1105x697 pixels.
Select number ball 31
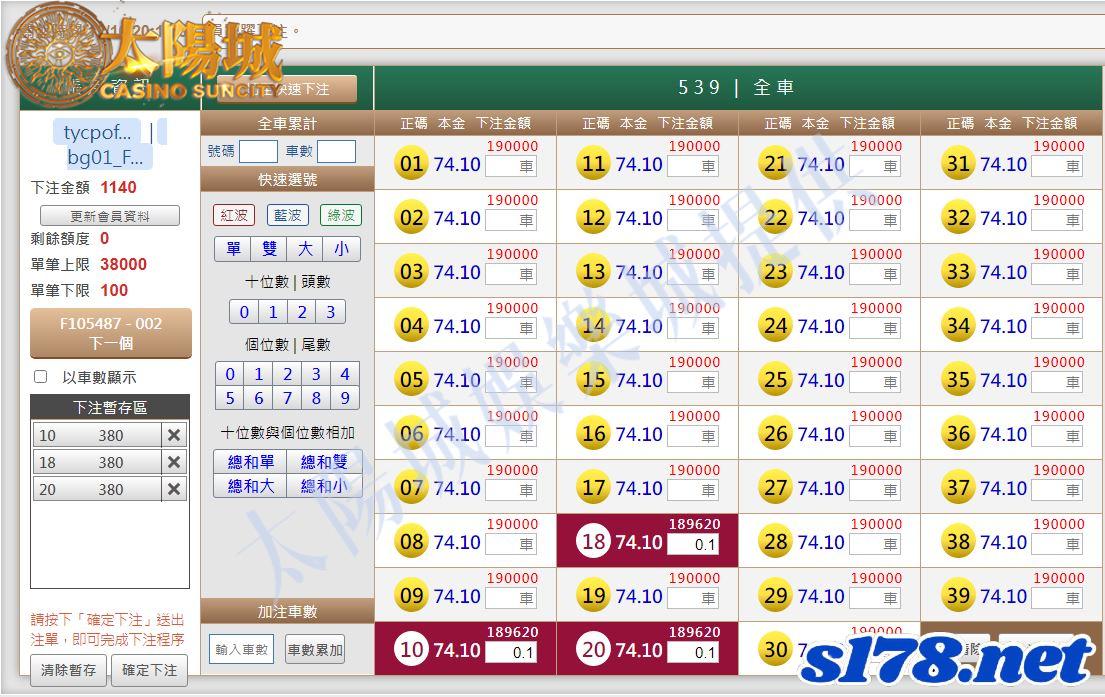click(x=958, y=164)
